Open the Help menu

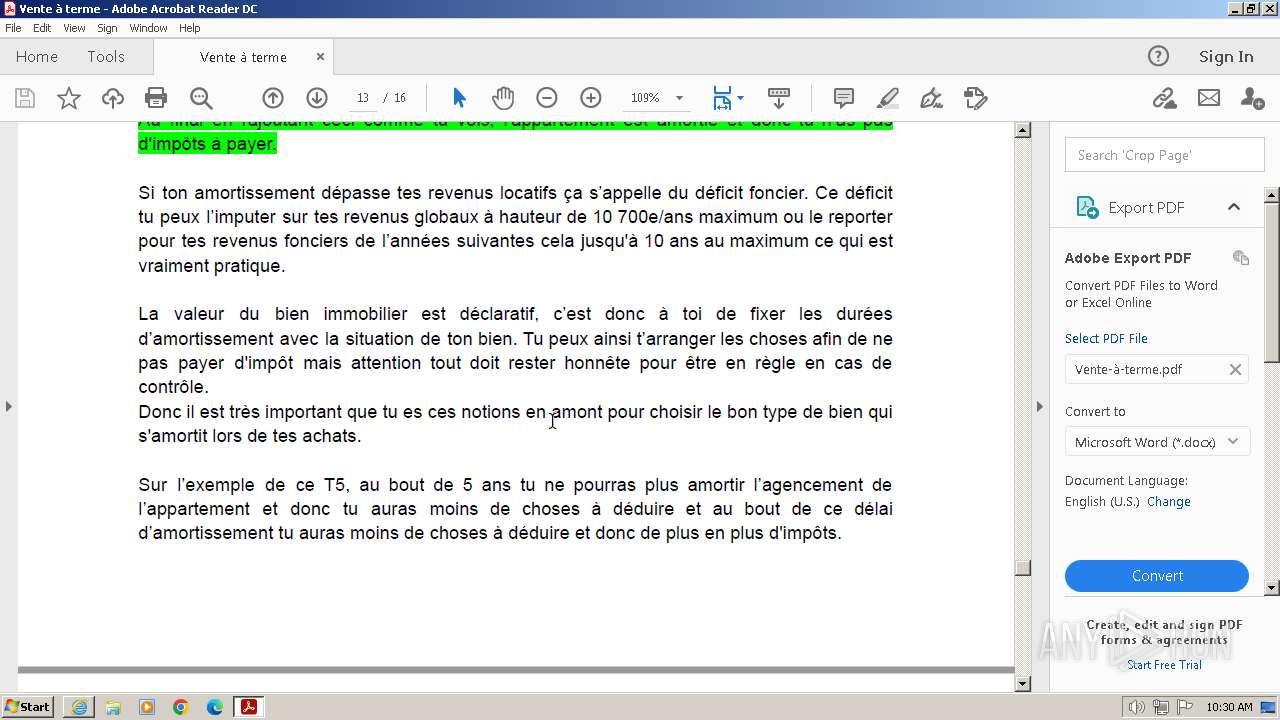point(189,28)
